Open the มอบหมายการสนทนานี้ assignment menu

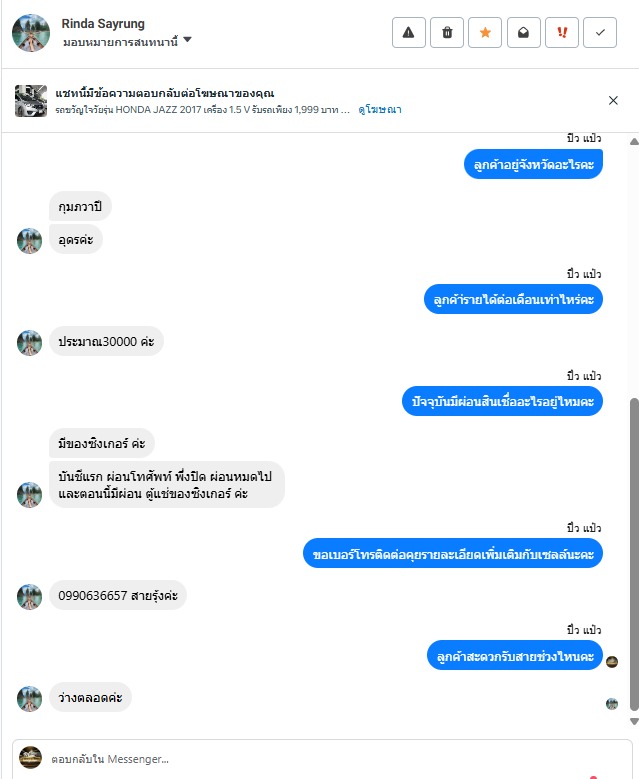click(127, 42)
